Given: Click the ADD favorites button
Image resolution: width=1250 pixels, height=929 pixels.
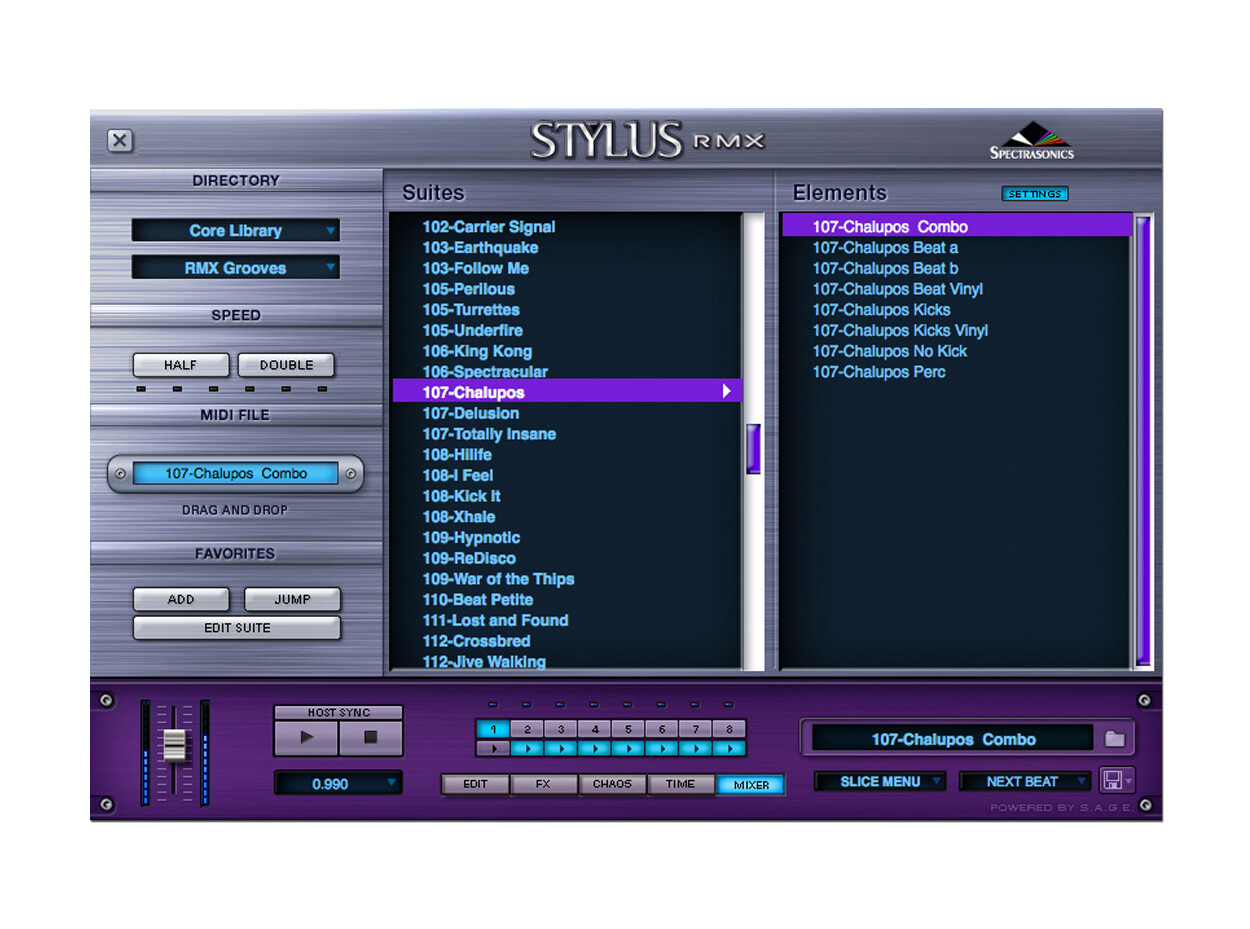Looking at the screenshot, I should [x=181, y=599].
